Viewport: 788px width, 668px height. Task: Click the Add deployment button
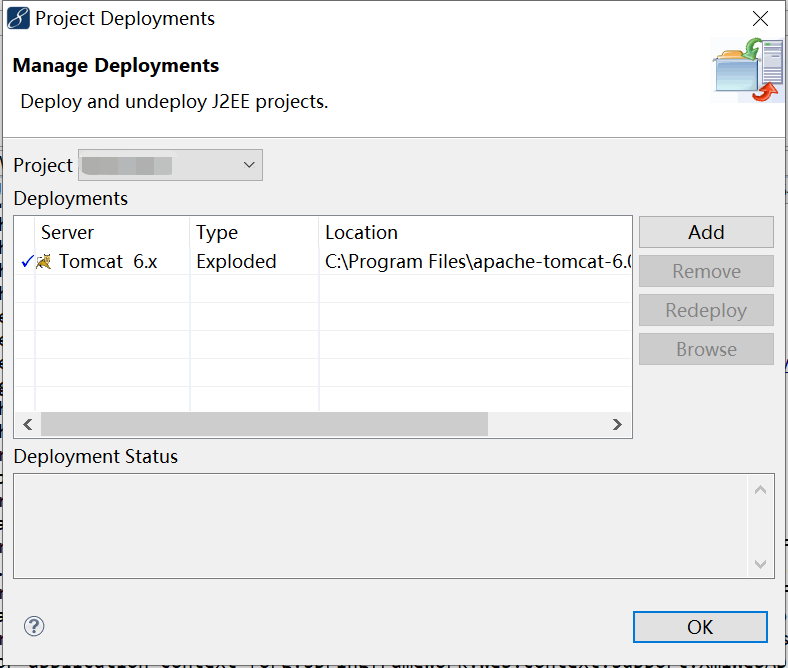click(x=706, y=232)
